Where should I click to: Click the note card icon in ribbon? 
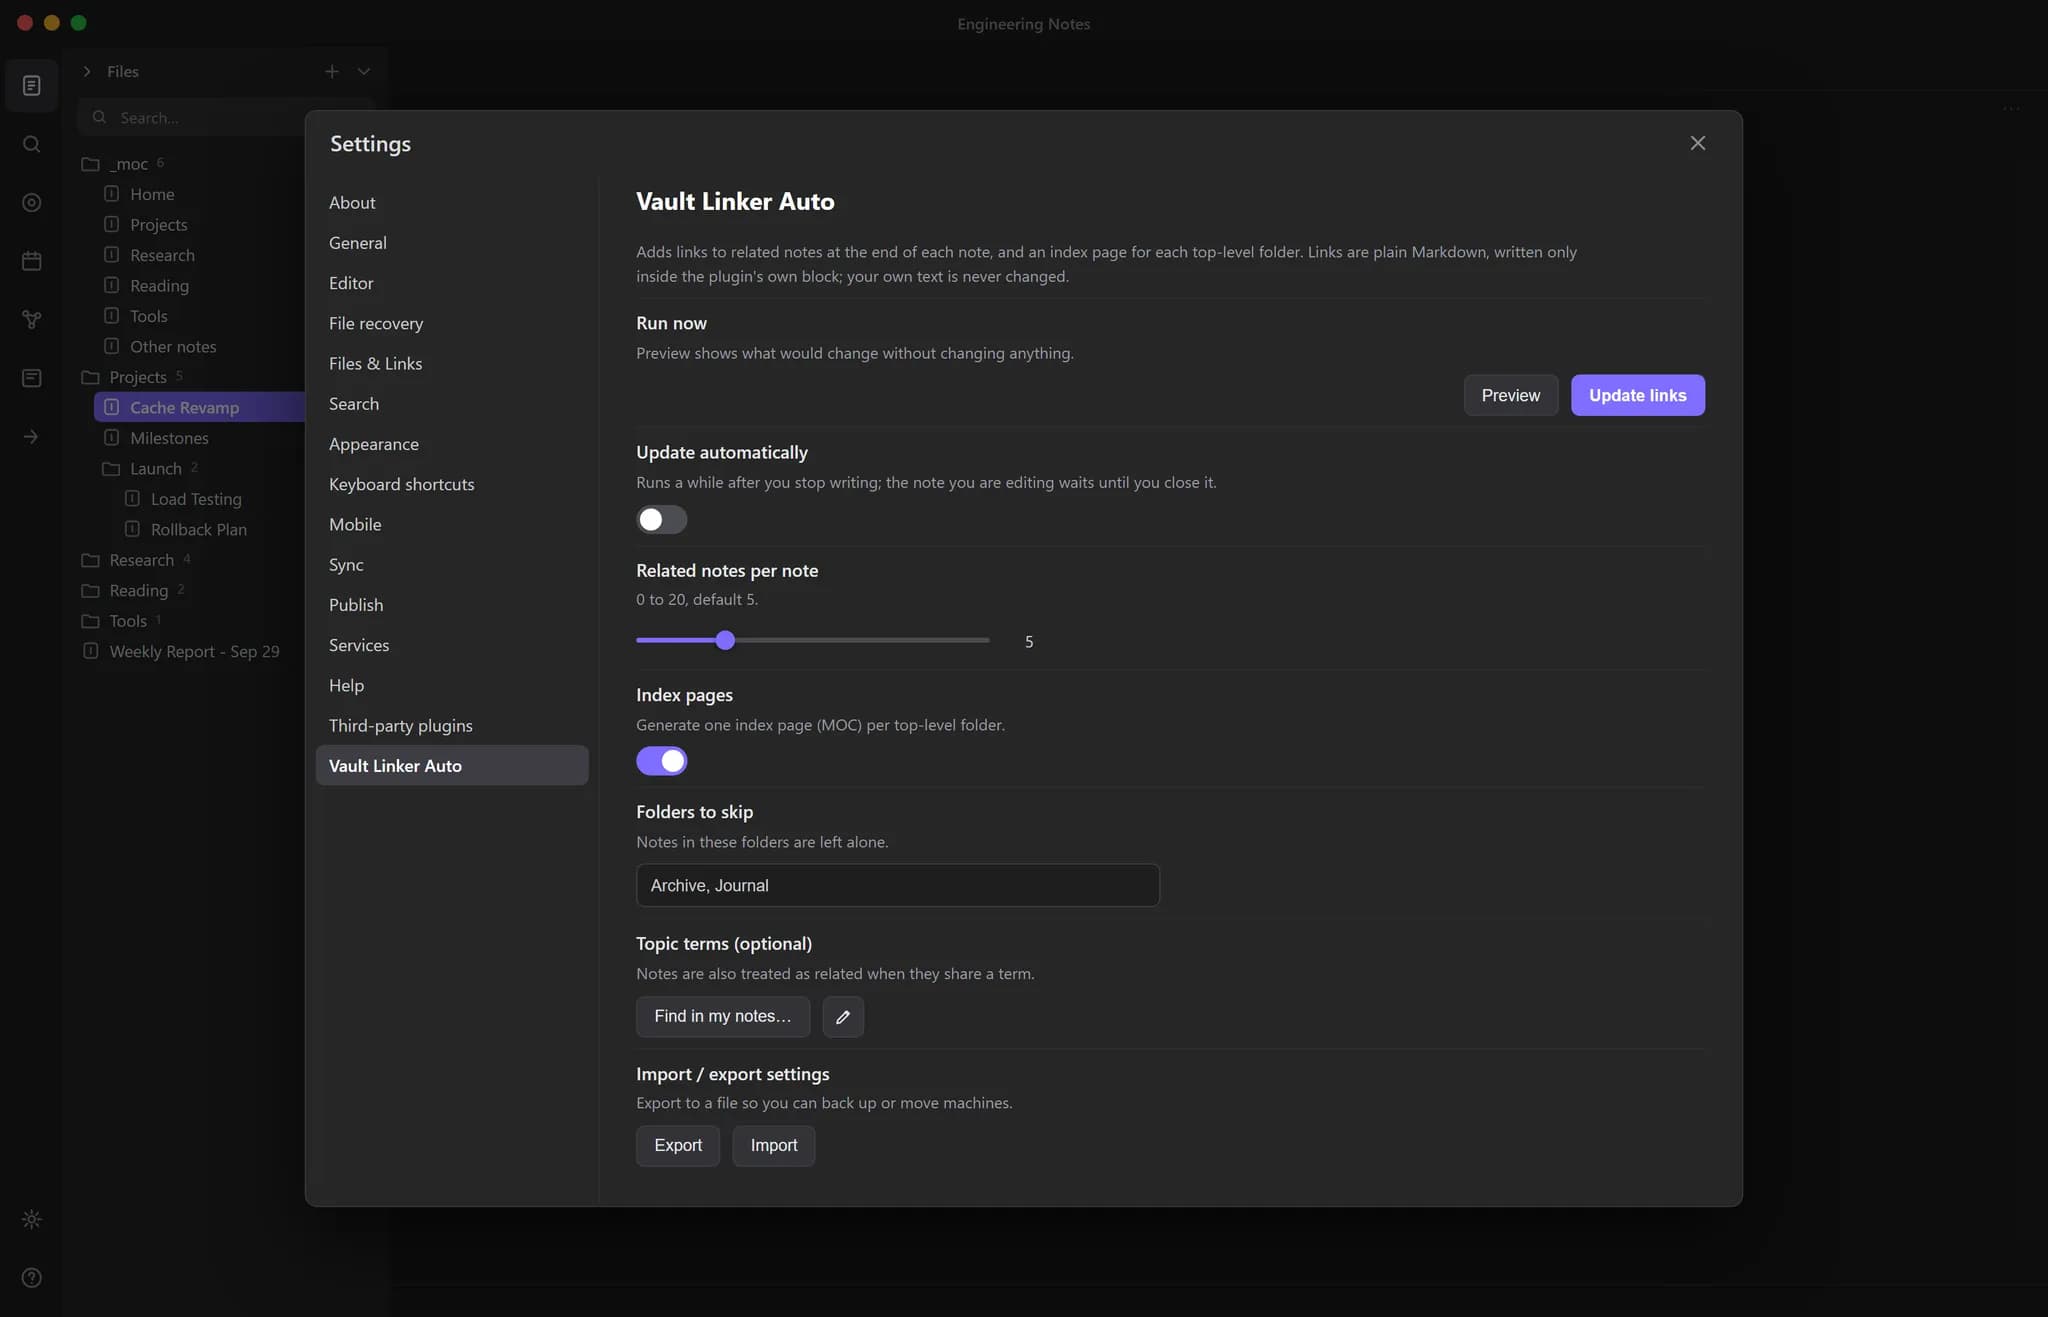coord(31,378)
